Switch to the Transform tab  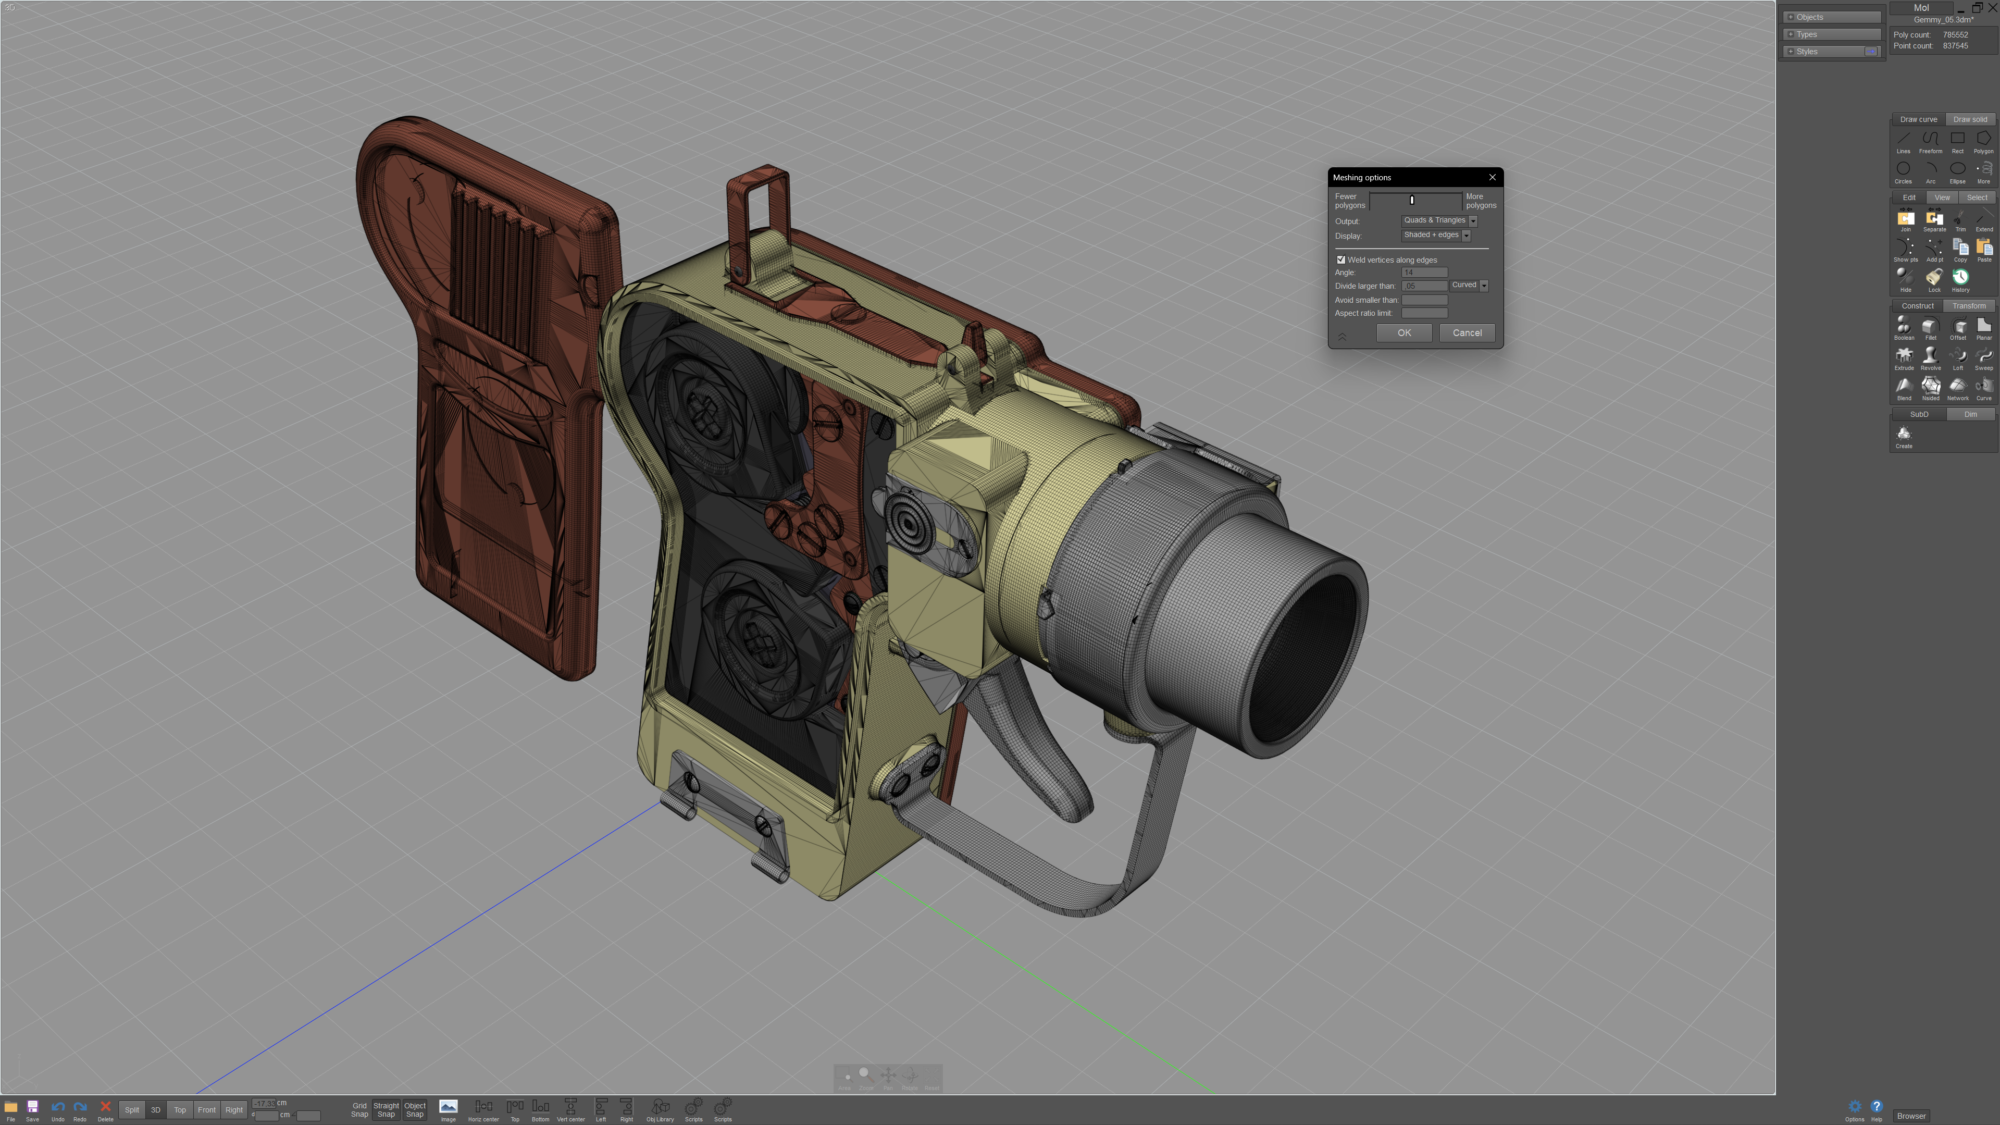(x=1968, y=306)
